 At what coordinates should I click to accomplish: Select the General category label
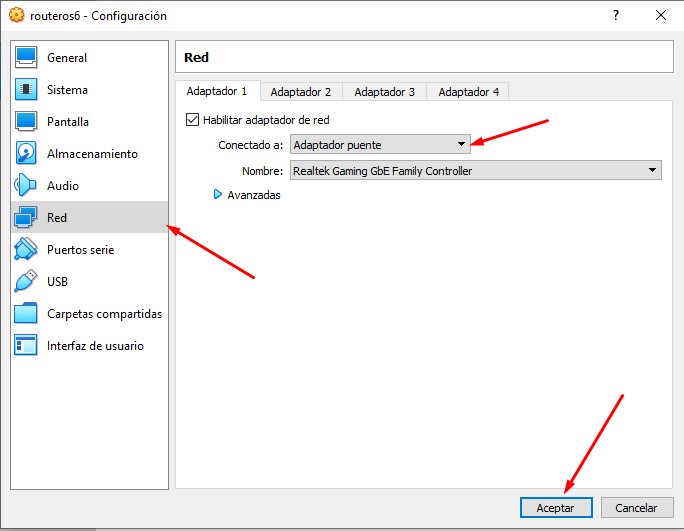[x=67, y=58]
